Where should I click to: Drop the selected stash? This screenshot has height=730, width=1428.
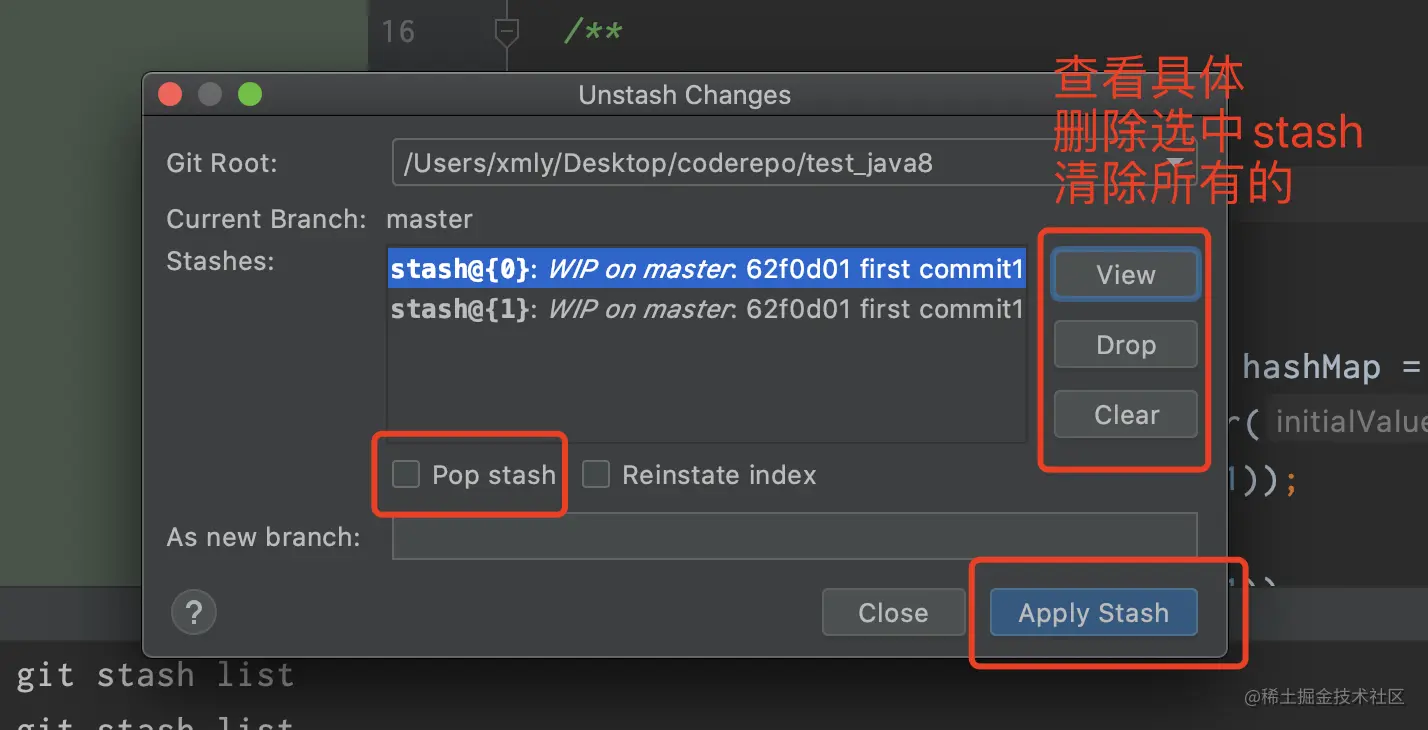tap(1125, 345)
